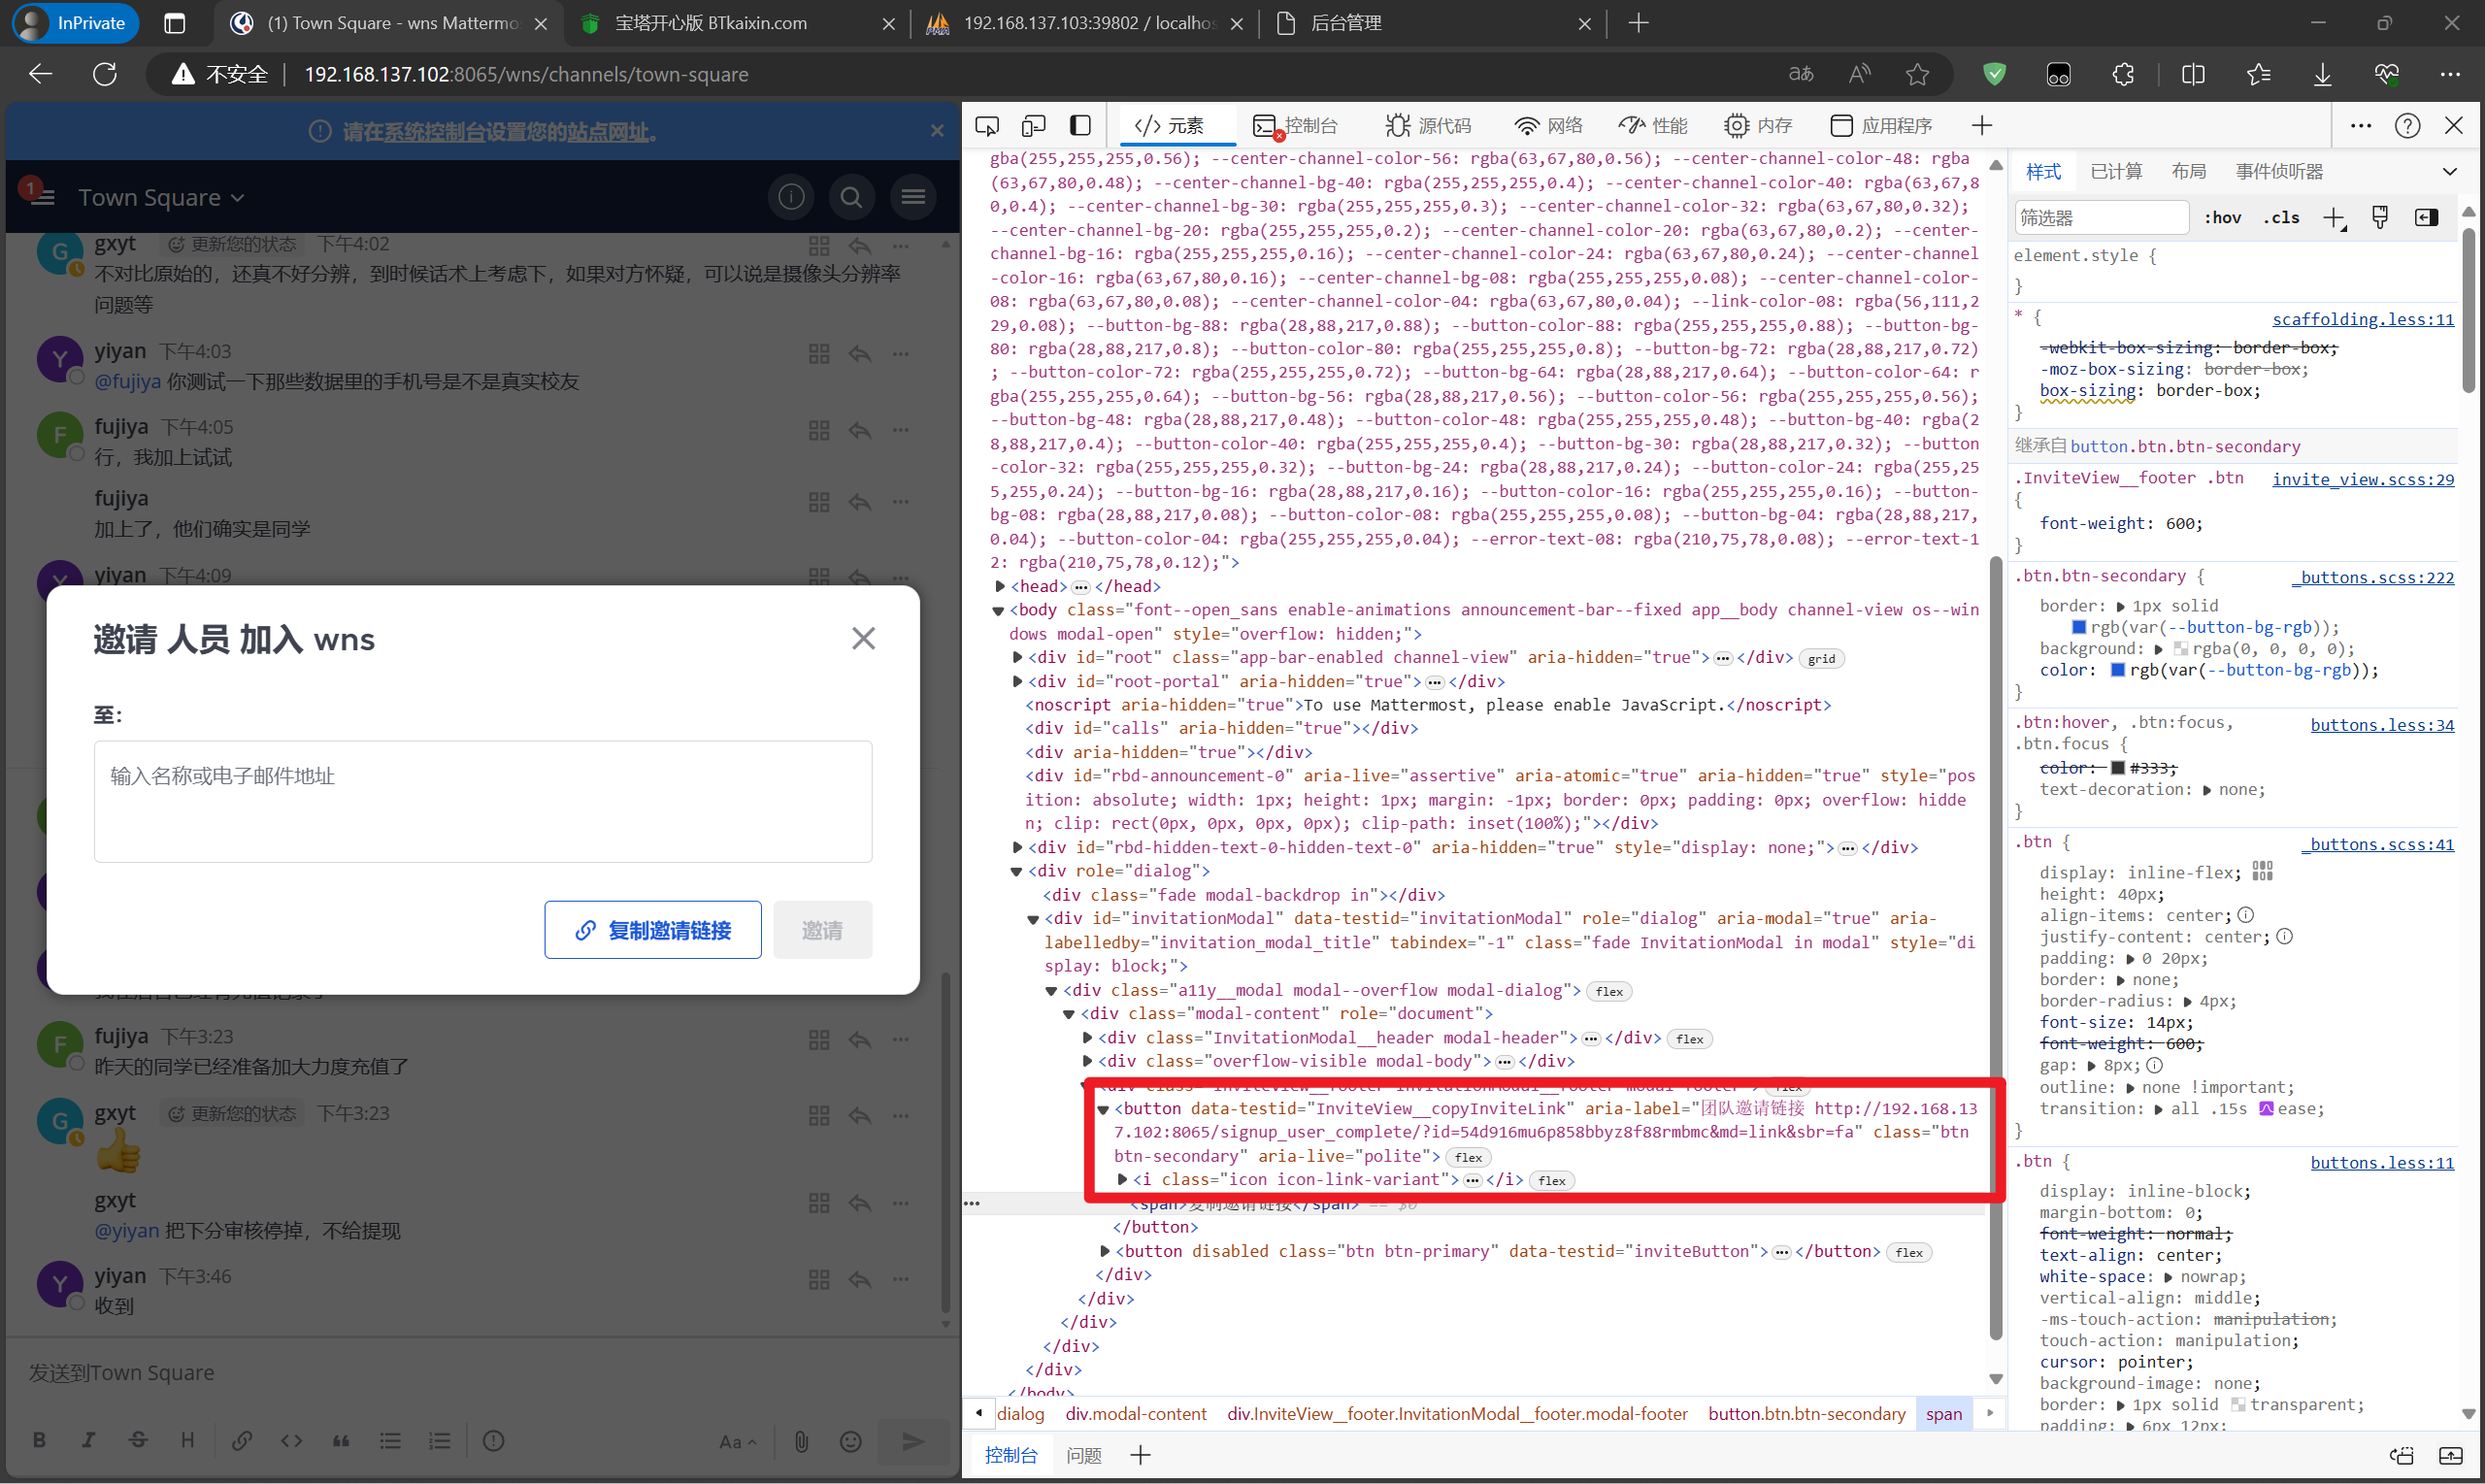2485x1484 pixels.
Task: Close the invite members modal with X
Action: pyautogui.click(x=863, y=638)
